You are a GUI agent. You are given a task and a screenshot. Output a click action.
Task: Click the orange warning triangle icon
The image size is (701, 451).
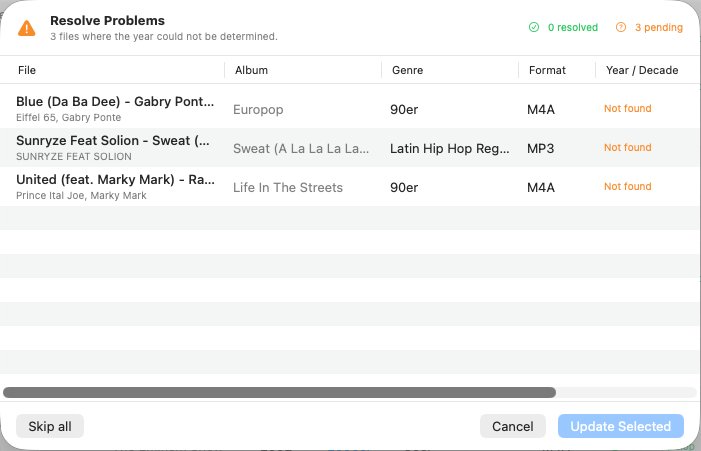(x=27, y=28)
